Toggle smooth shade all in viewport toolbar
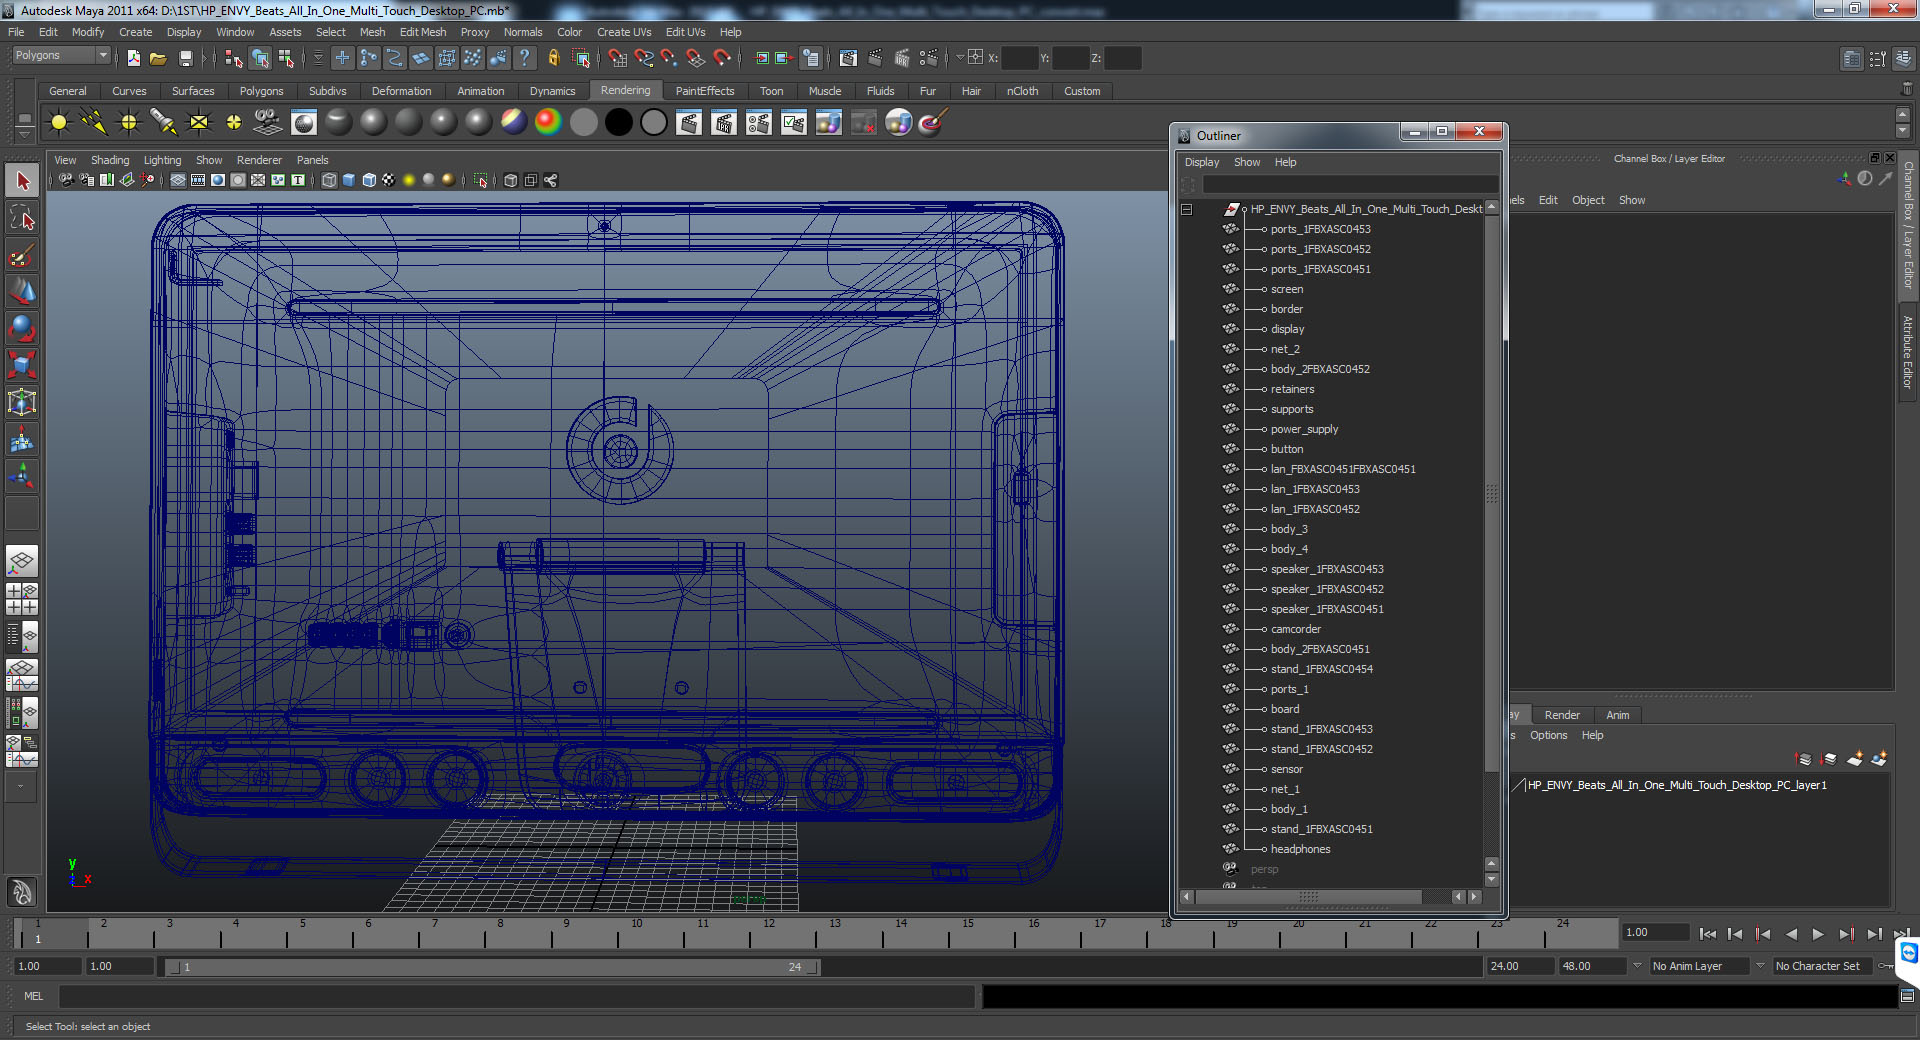1920x1040 pixels. tap(349, 180)
